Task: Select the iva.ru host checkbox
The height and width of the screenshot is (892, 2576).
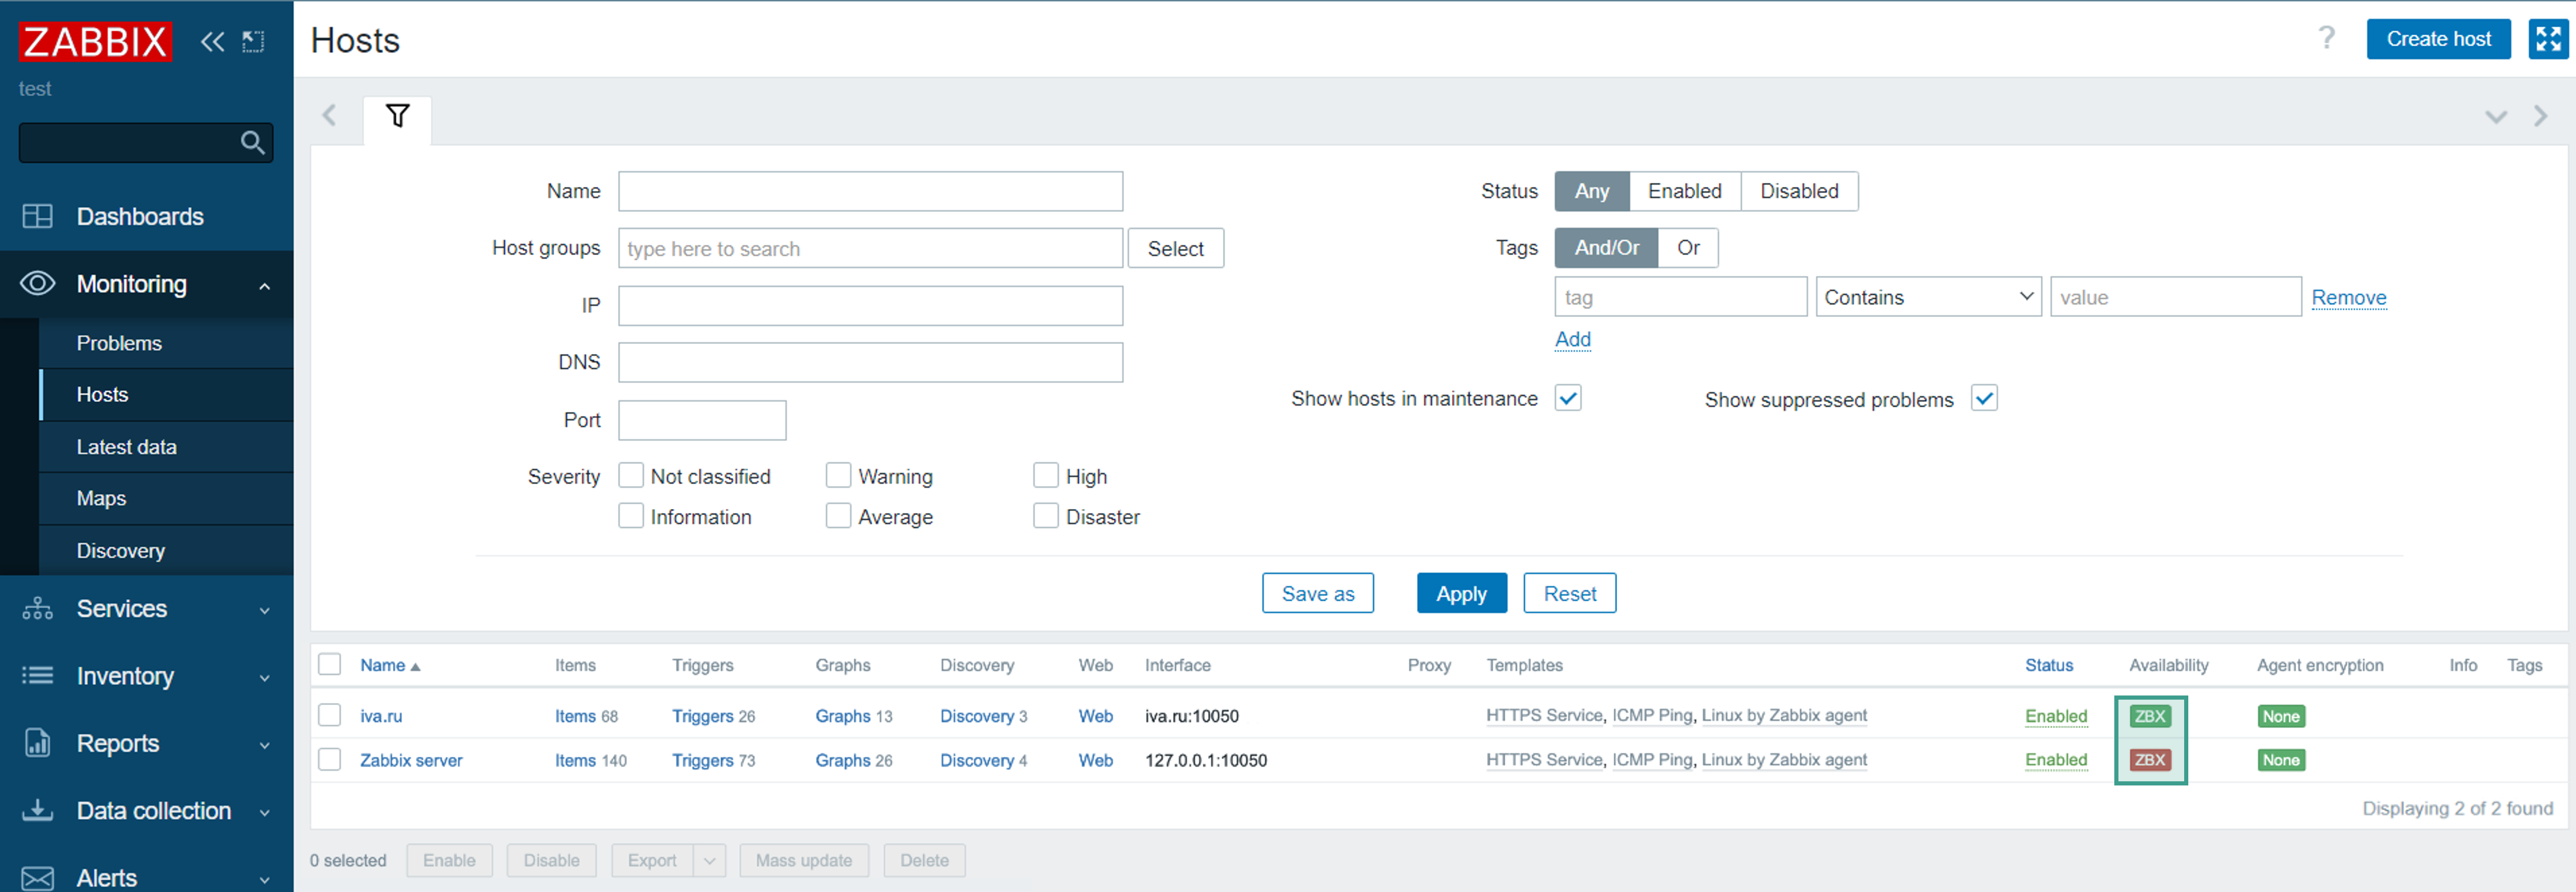Action: (x=329, y=715)
